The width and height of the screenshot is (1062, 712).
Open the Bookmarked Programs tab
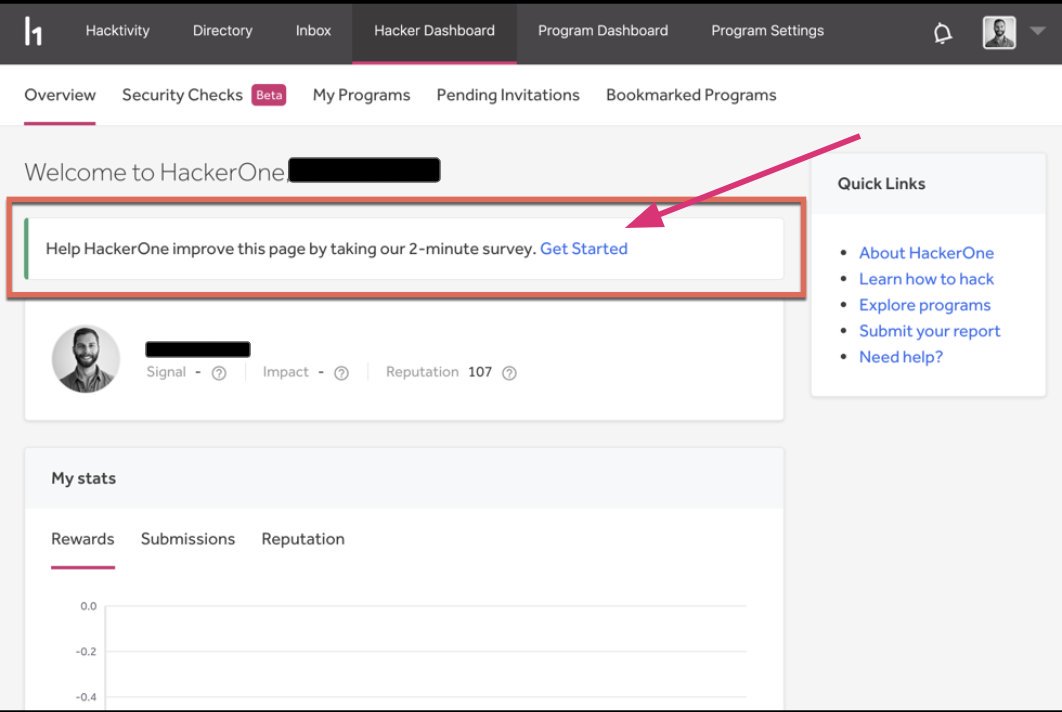point(691,95)
